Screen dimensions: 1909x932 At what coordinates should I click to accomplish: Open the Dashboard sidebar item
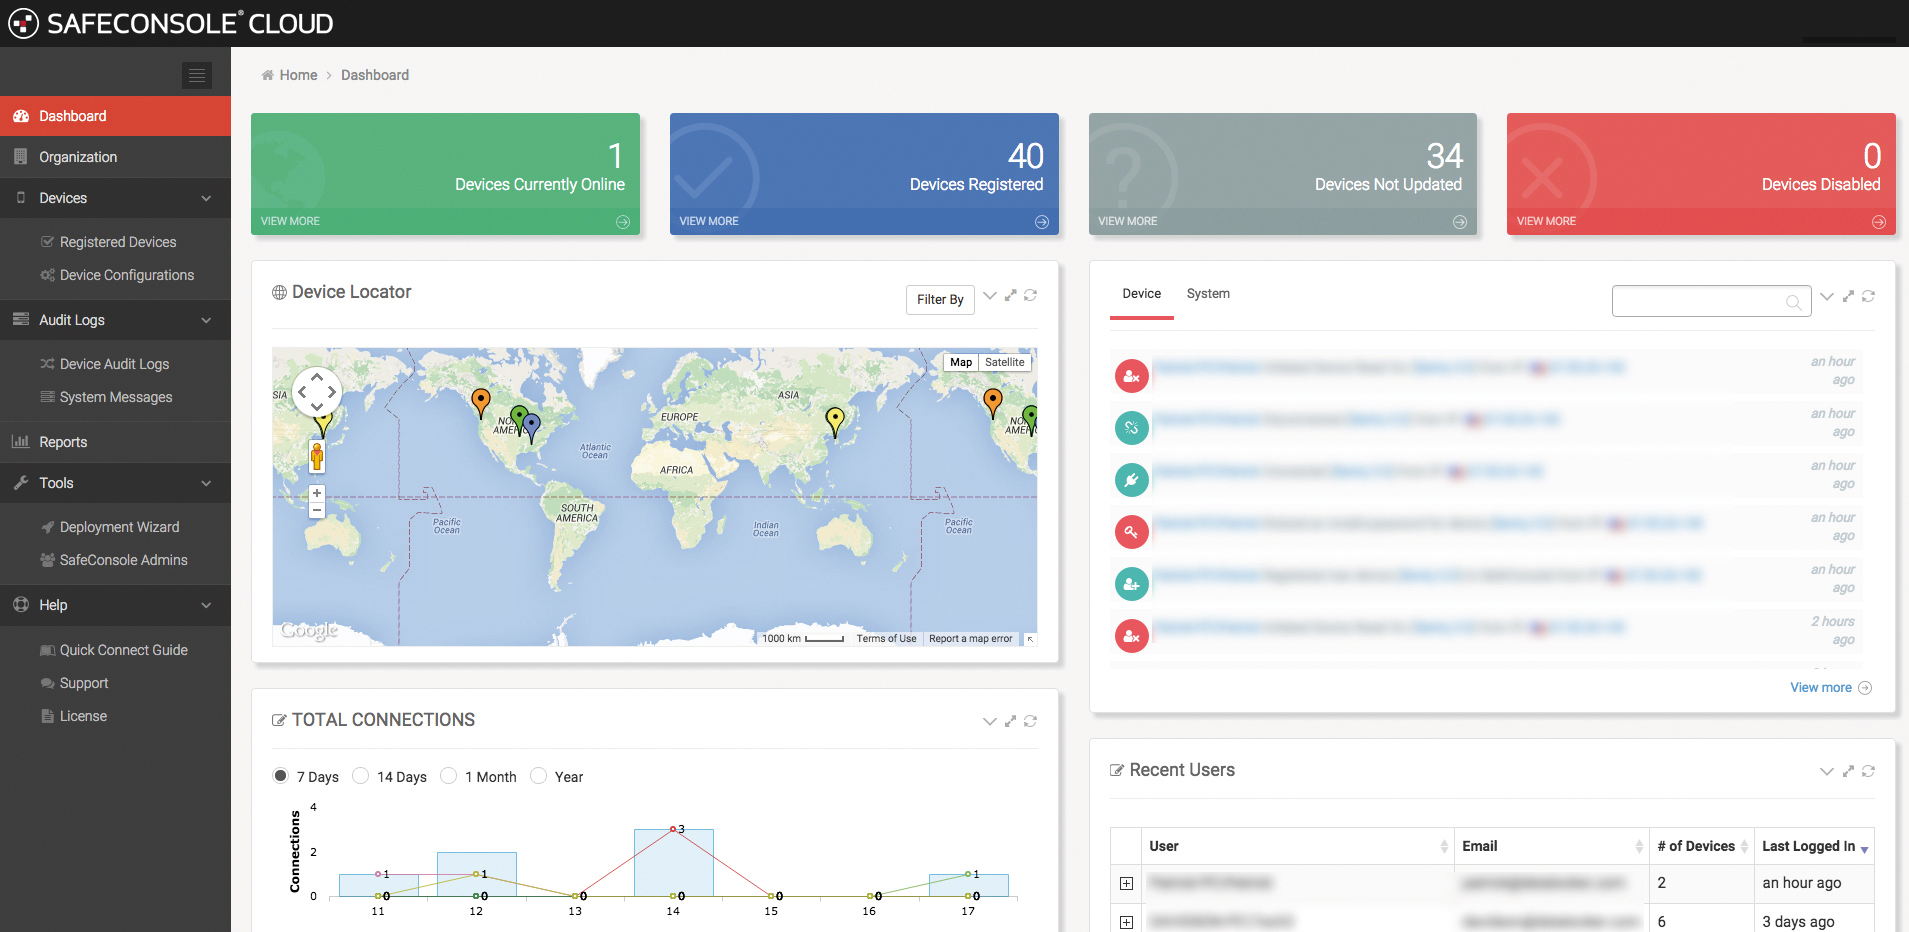(115, 116)
